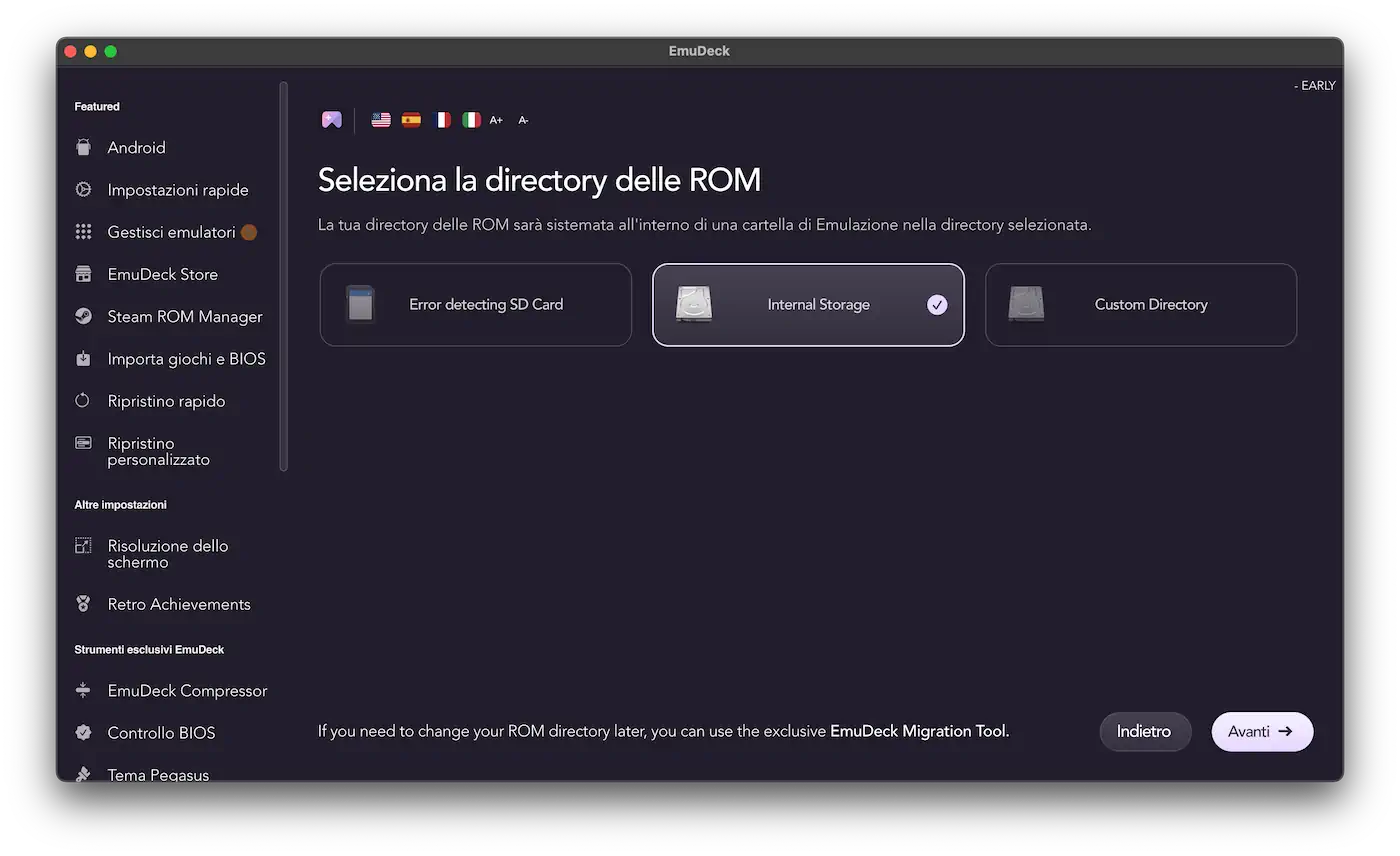Viewport: 1400px width, 856px height.
Task: Switch language with the Spanish flag
Action: [x=411, y=120]
